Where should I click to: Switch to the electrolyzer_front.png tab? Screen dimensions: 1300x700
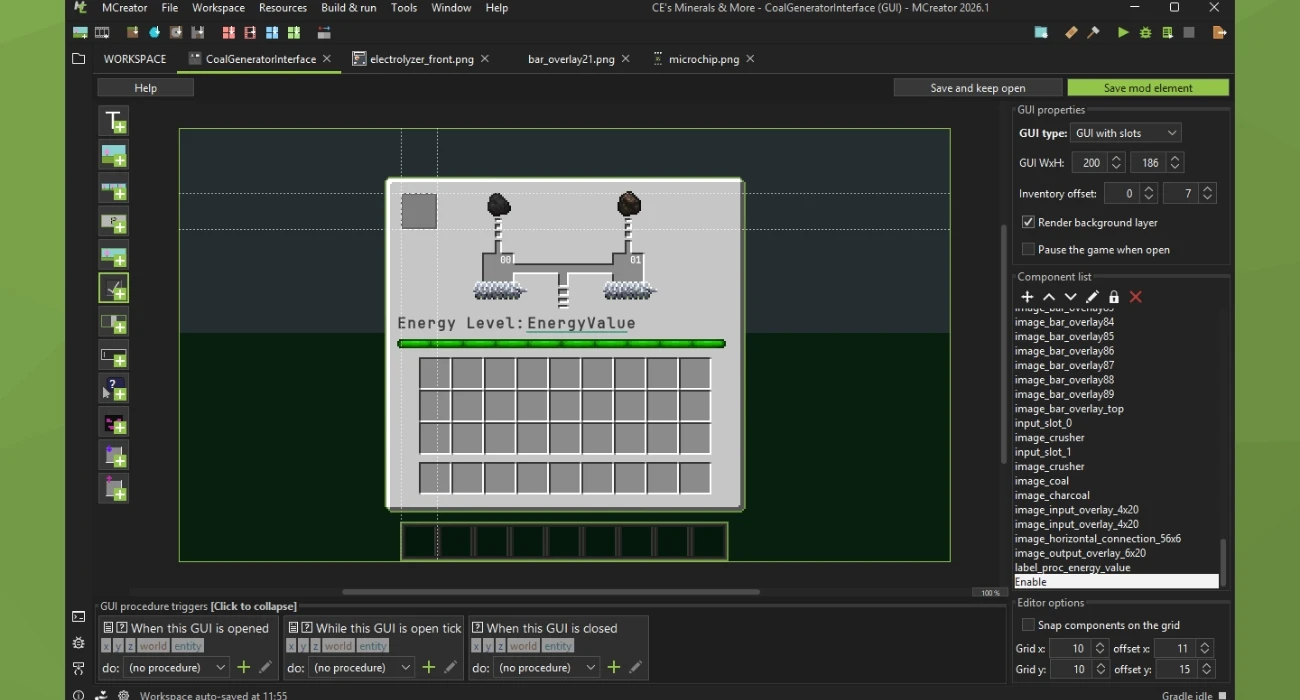pyautogui.click(x=421, y=59)
